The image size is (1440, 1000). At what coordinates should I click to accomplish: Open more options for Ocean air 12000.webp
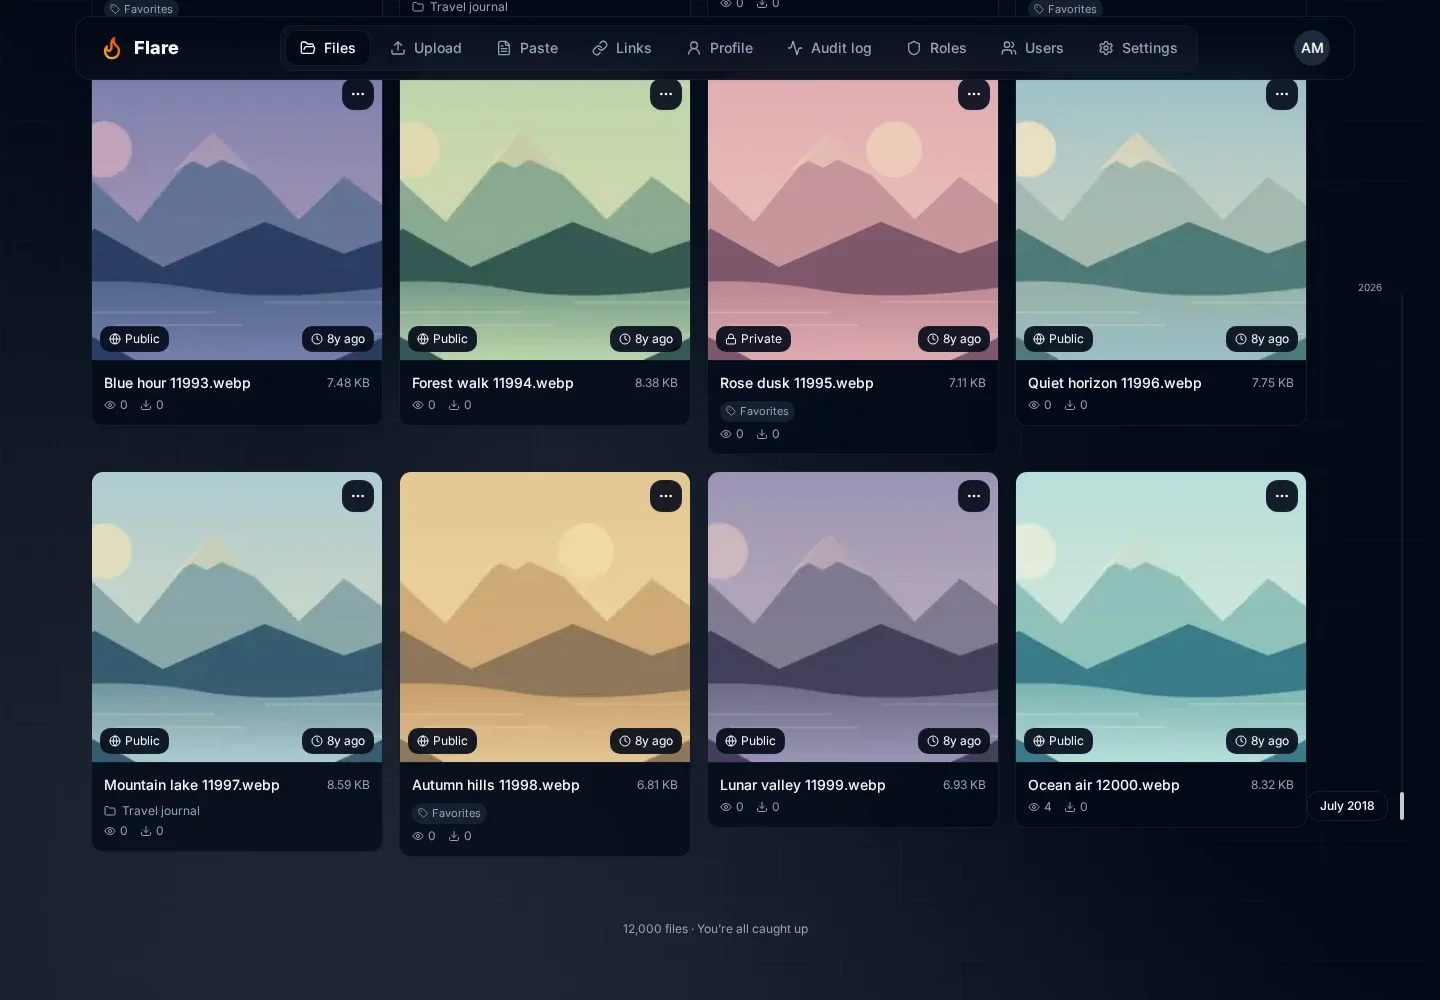point(1282,496)
